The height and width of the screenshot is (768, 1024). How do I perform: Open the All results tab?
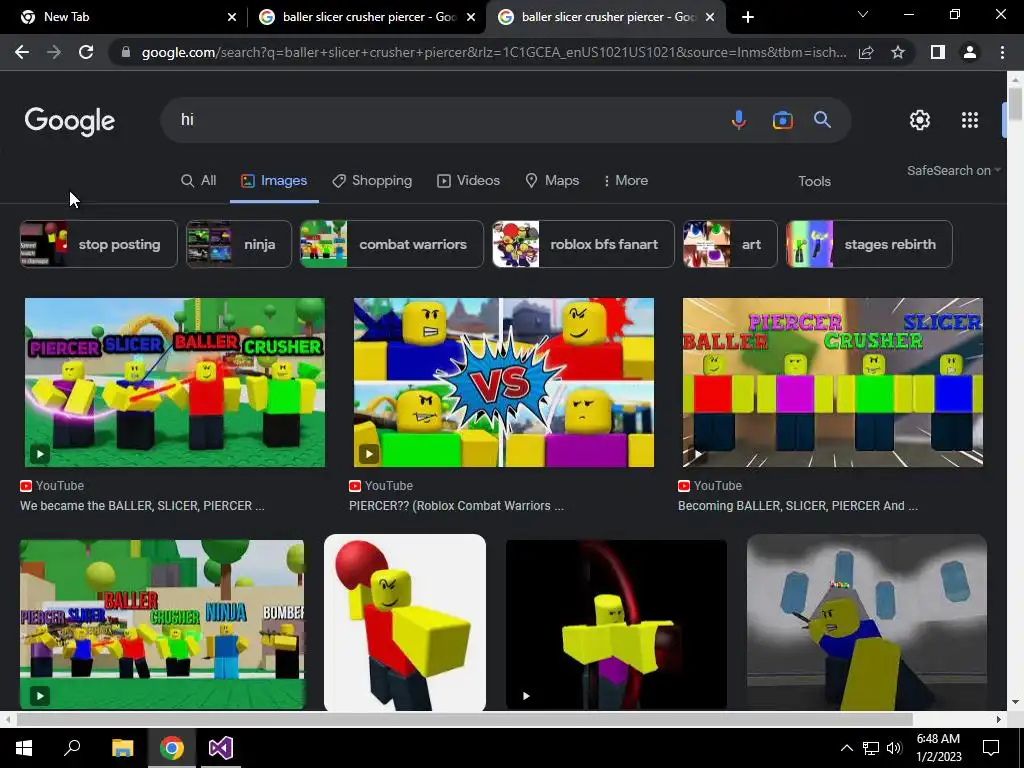point(199,181)
